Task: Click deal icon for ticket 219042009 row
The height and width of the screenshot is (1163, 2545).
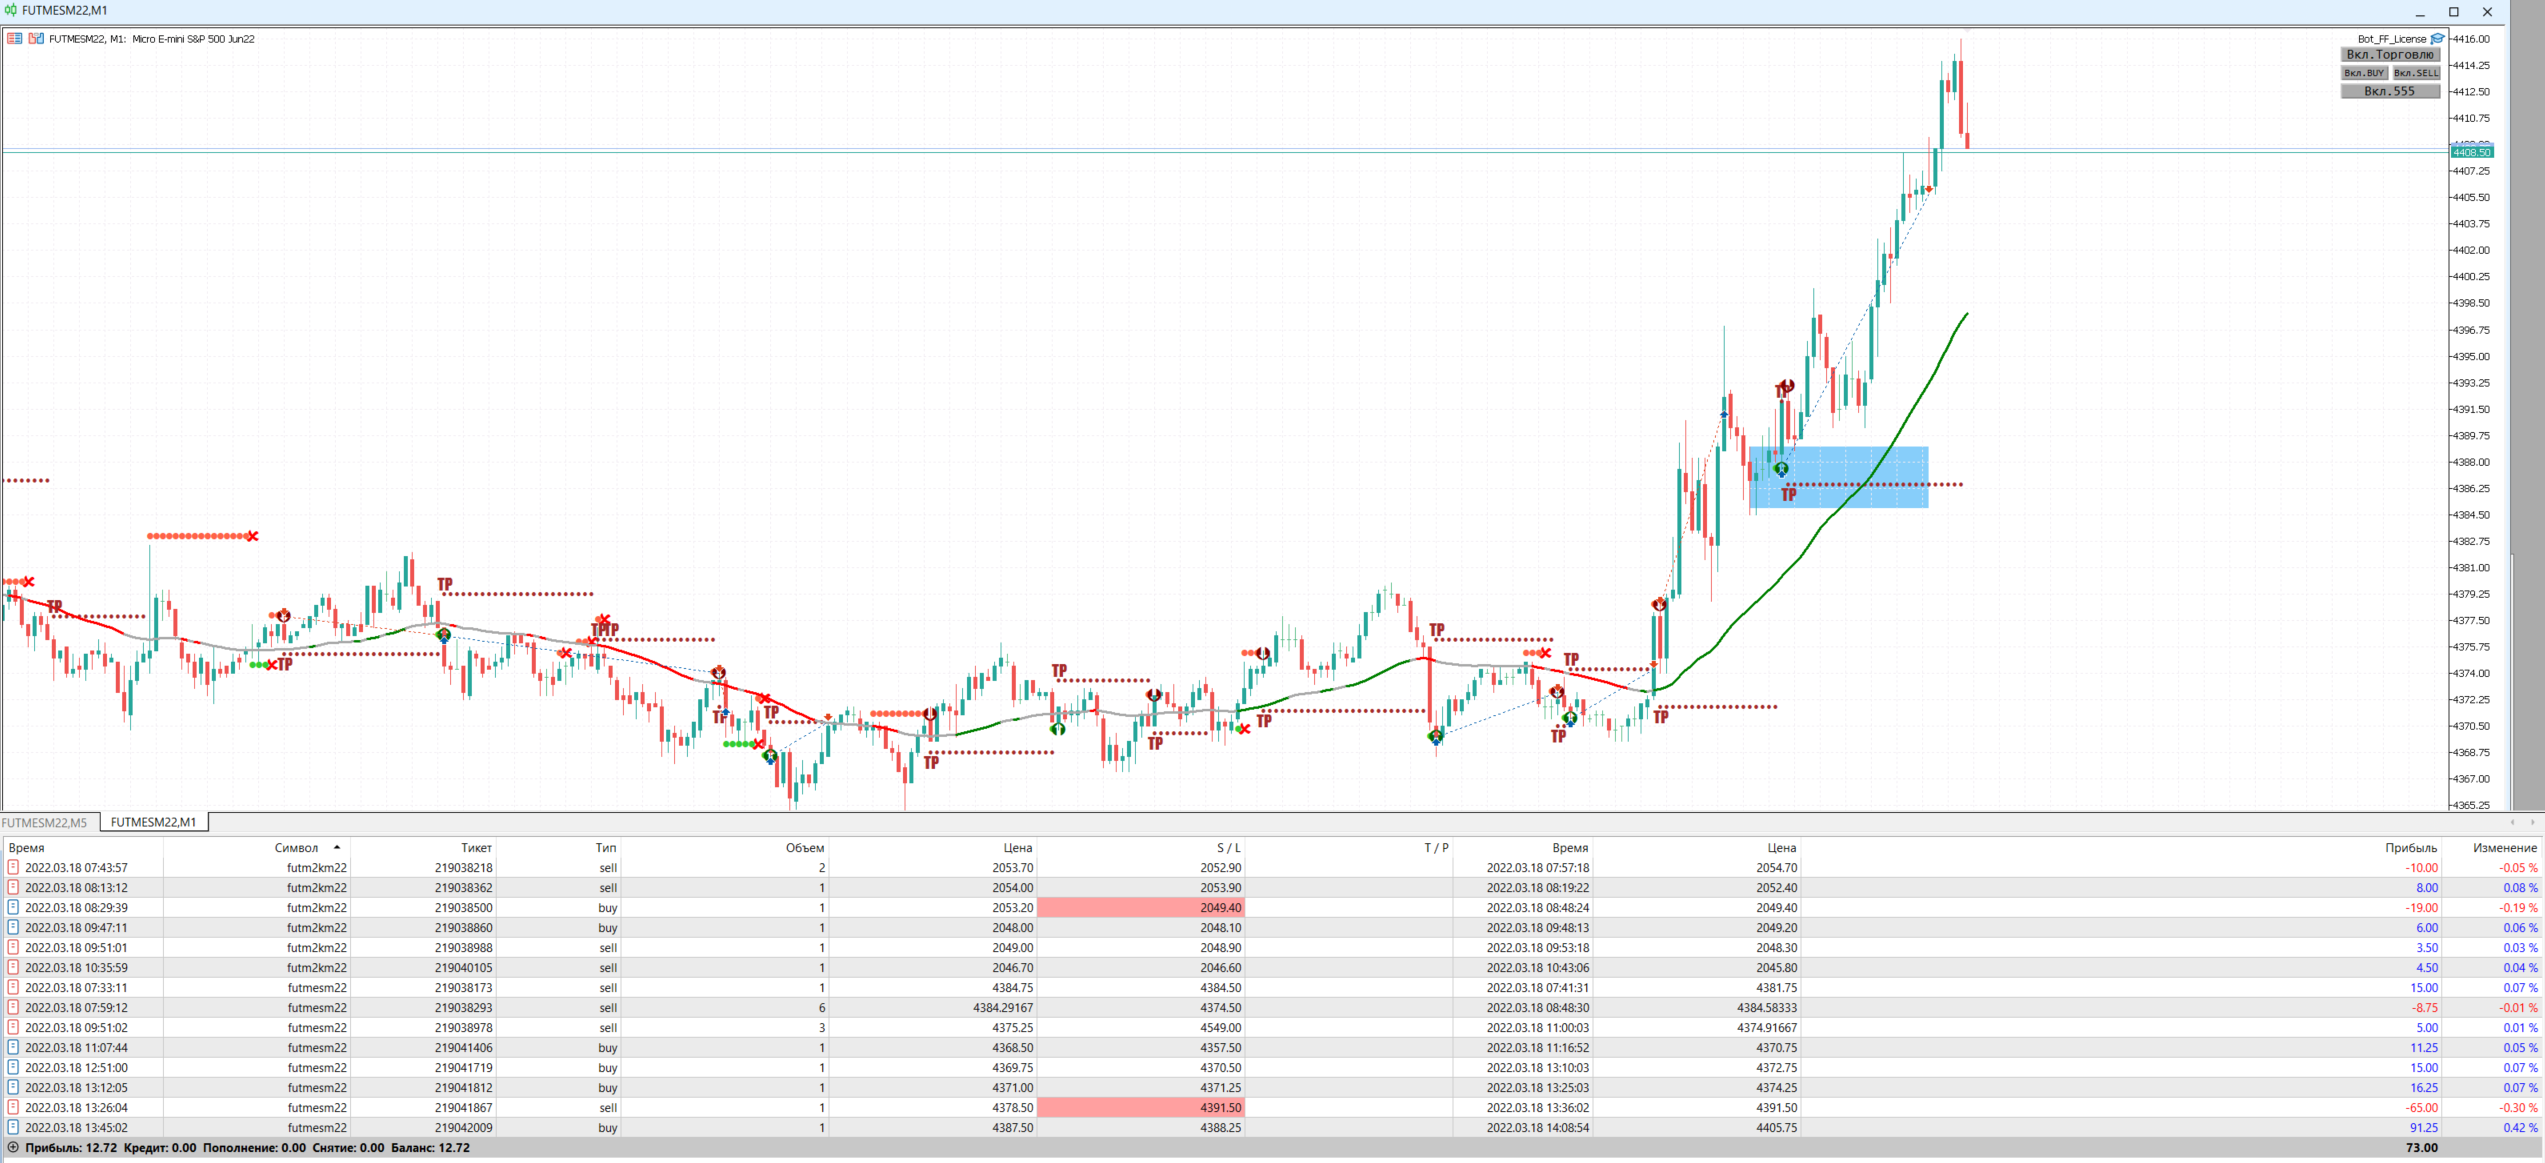Action: point(13,1127)
